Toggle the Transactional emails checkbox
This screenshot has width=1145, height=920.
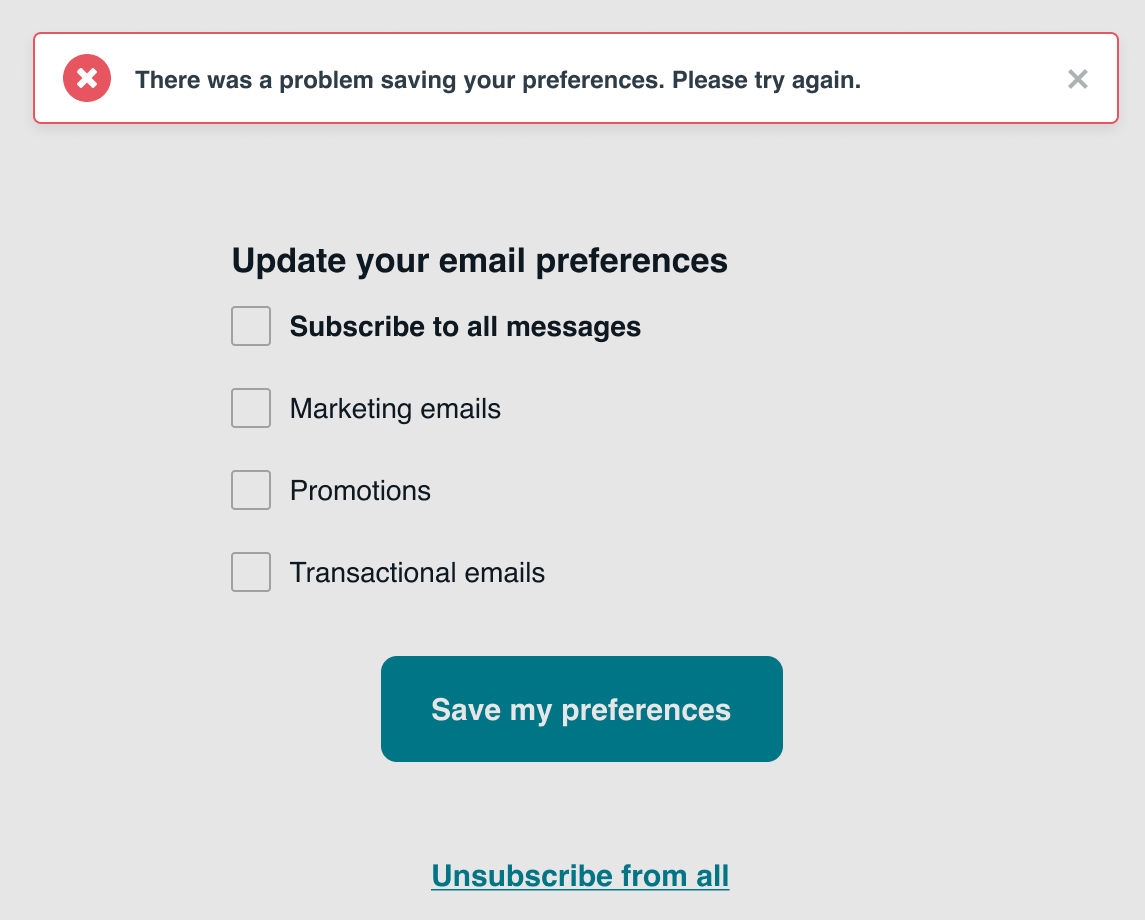pos(251,572)
